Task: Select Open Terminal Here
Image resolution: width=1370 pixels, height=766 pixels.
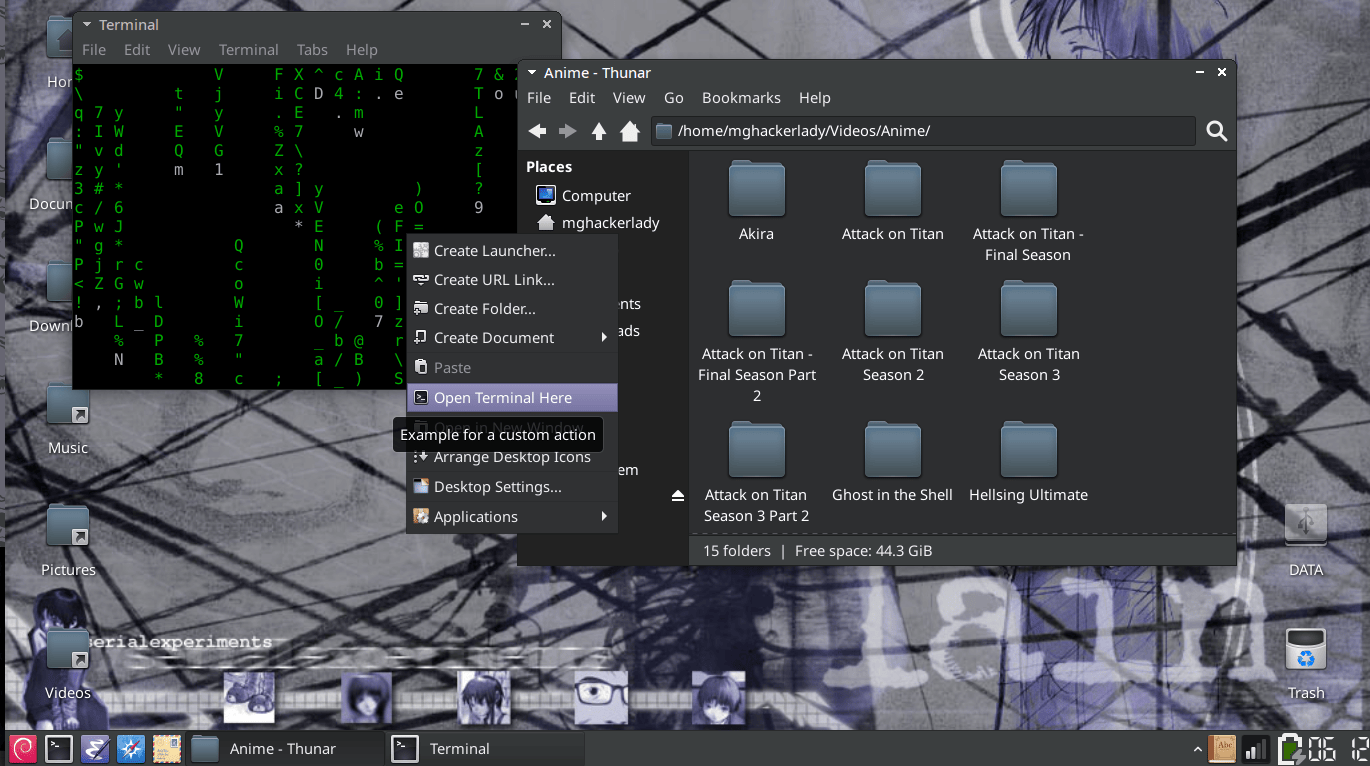Action: click(x=502, y=398)
